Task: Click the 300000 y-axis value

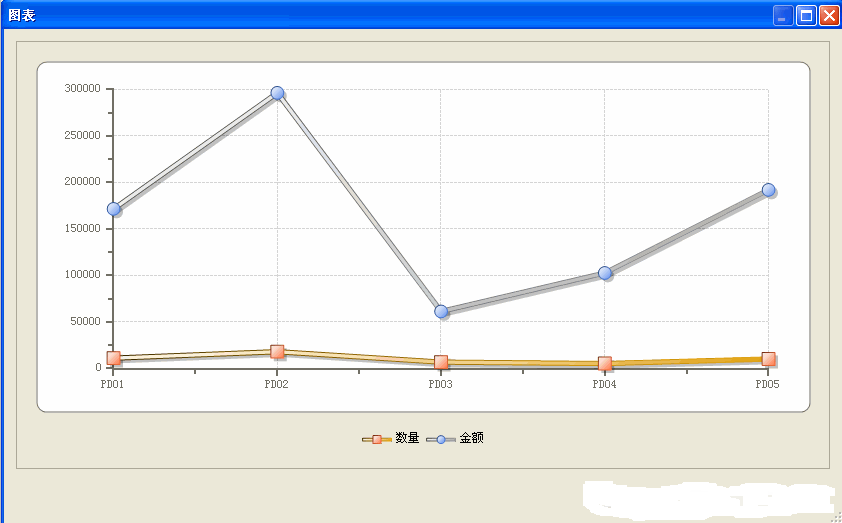Action: coord(83,89)
